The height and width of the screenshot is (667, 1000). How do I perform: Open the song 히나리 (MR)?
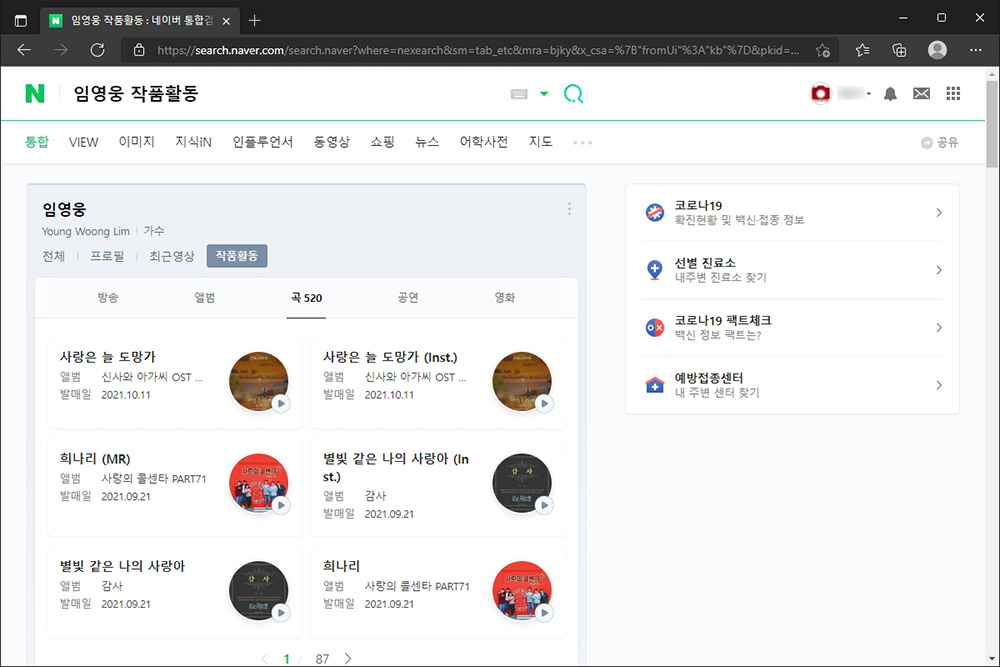[95, 458]
